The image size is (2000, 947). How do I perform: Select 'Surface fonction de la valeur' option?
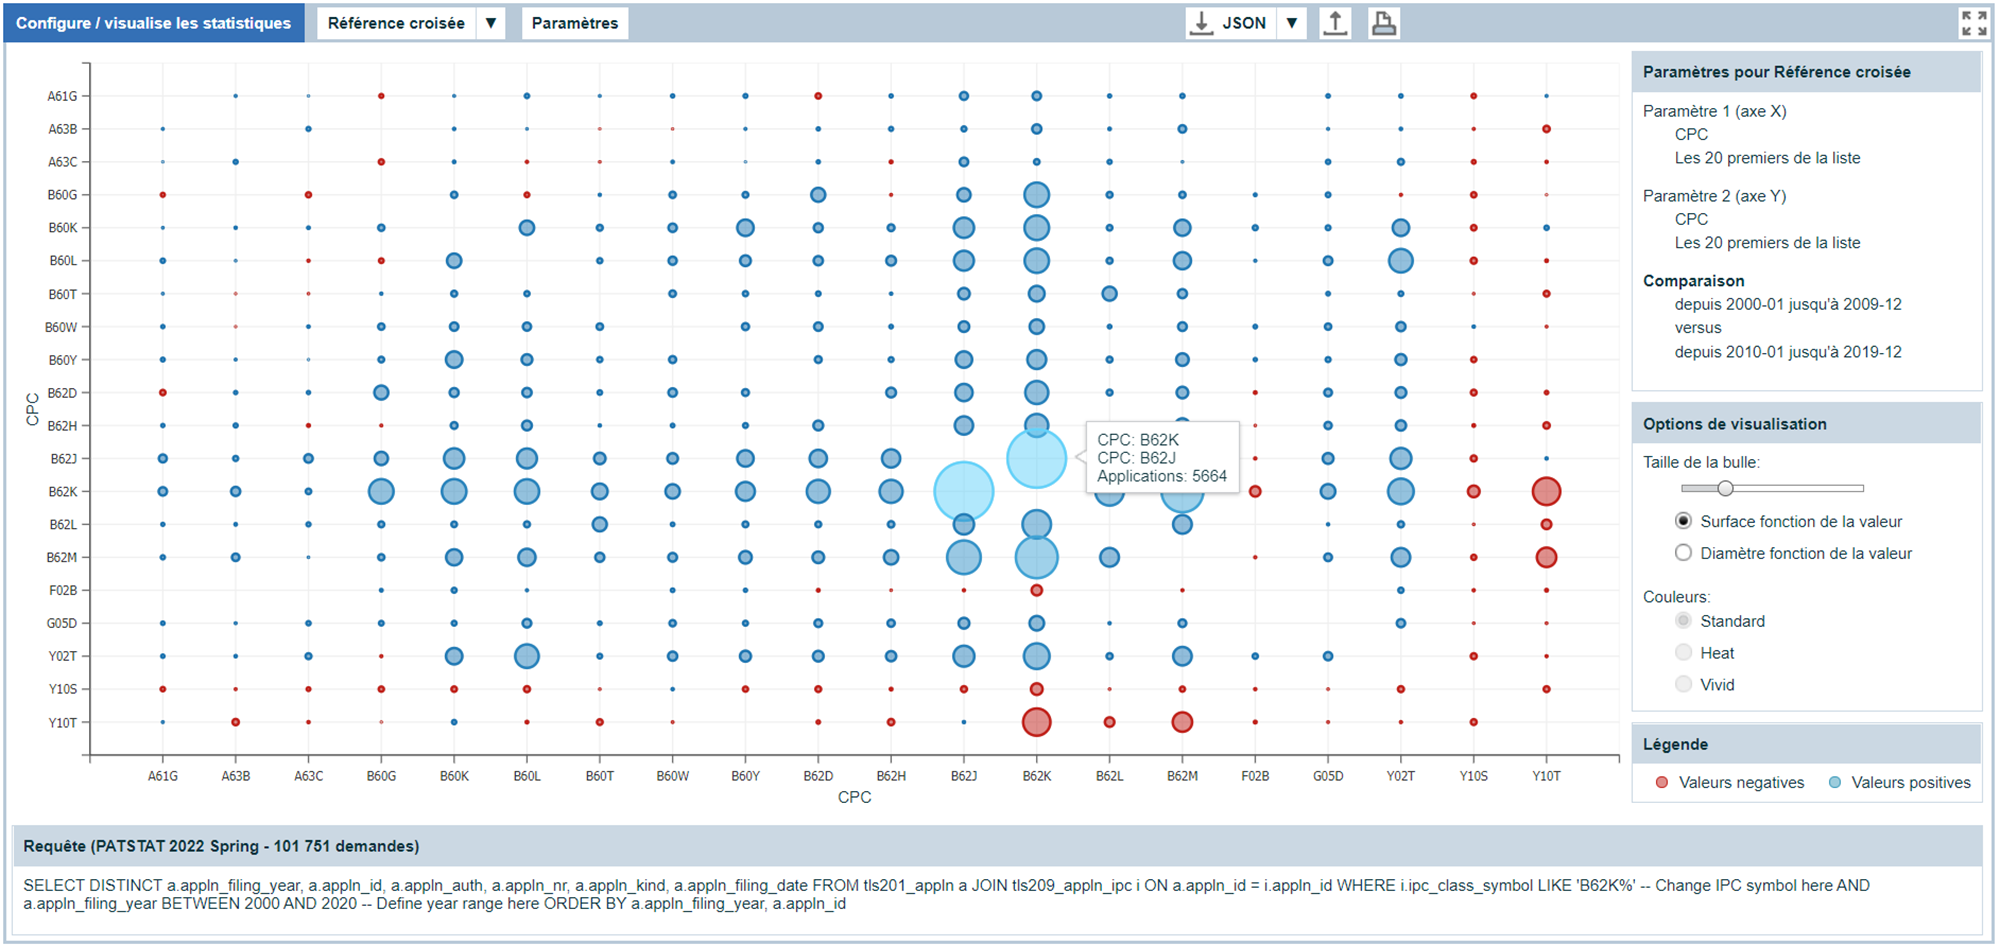pos(1684,521)
